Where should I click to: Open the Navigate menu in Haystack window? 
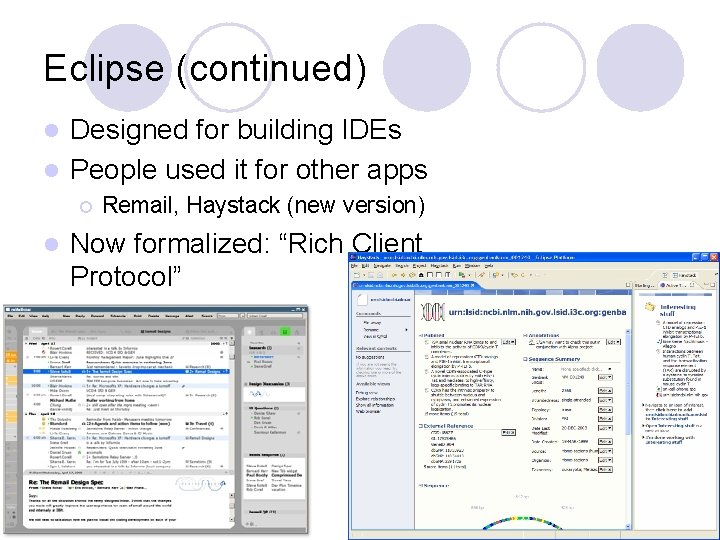[x=382, y=265]
